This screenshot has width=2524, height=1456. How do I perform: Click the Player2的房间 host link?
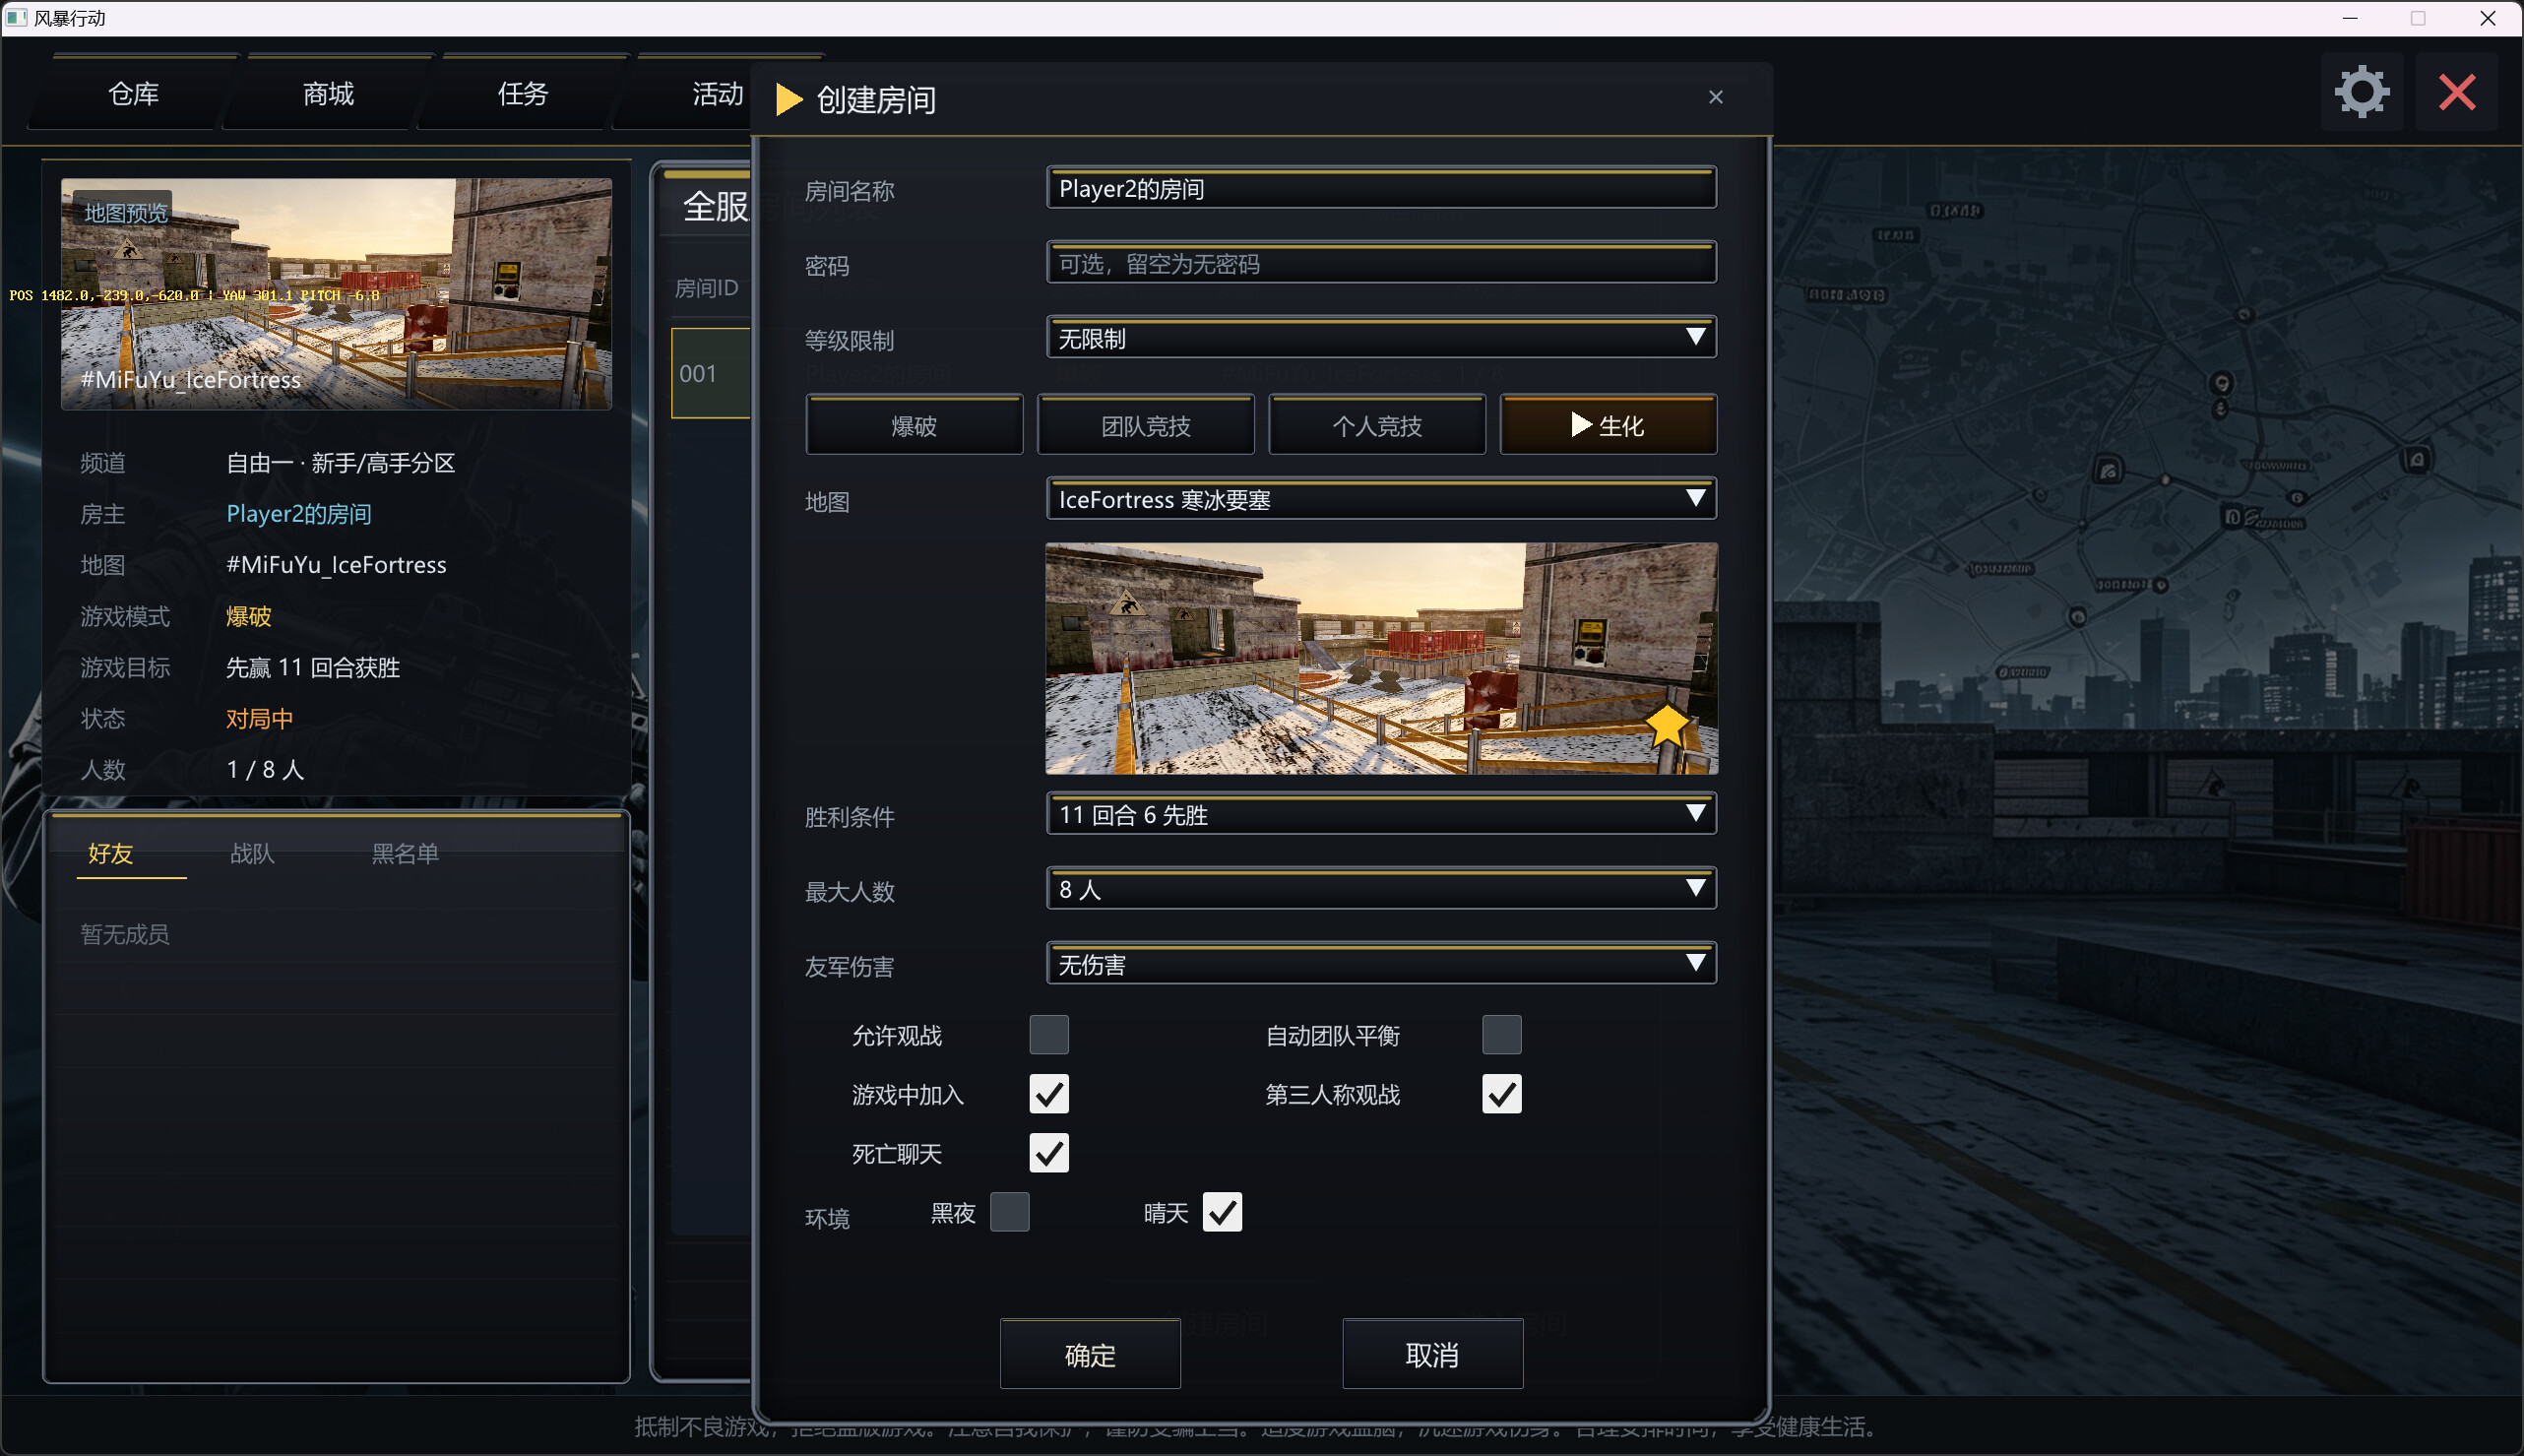(x=298, y=513)
